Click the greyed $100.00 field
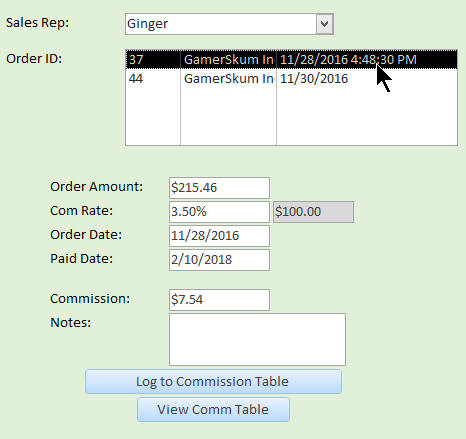Viewport: 466px width, 439px height. coord(313,212)
